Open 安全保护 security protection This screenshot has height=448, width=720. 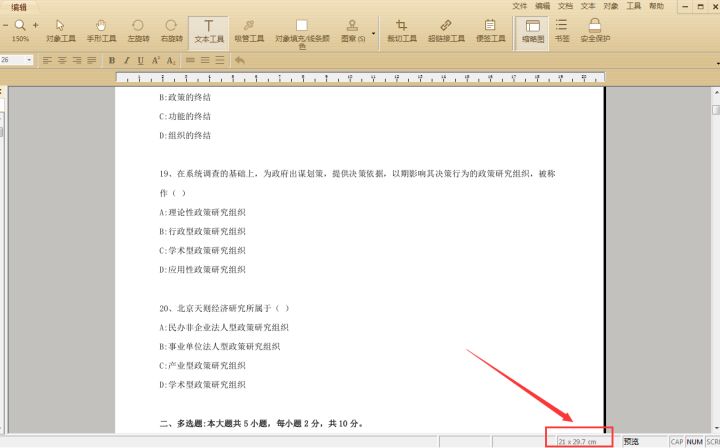click(x=595, y=31)
